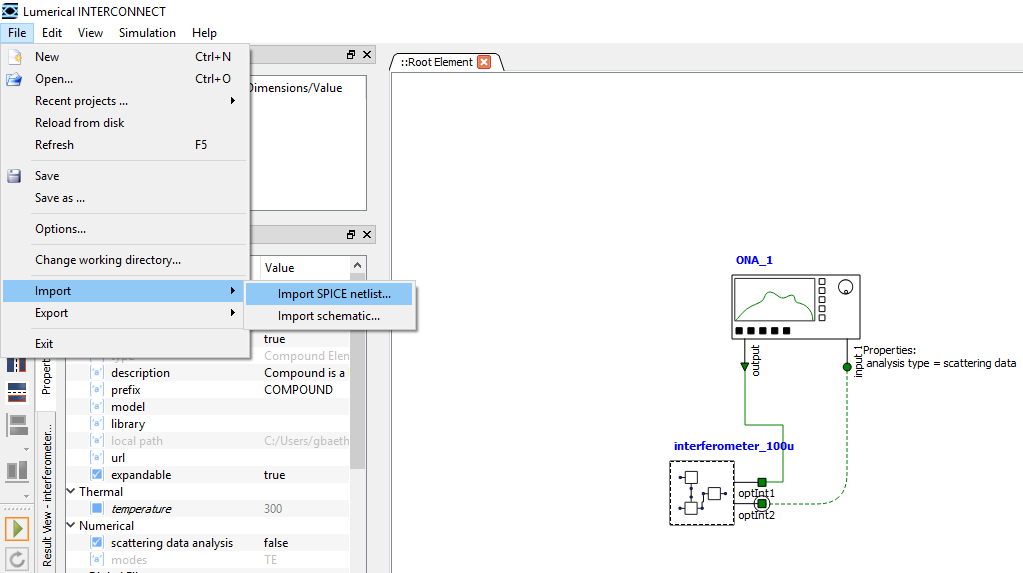Click the Value column header
The width and height of the screenshot is (1023, 573).
click(279, 268)
